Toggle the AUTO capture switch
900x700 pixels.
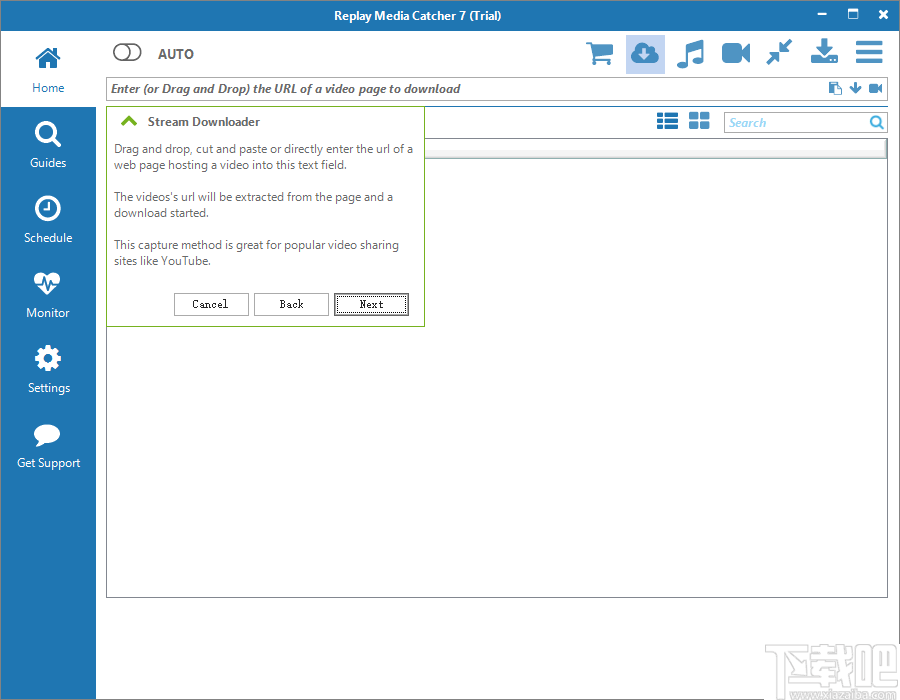pyautogui.click(x=127, y=53)
